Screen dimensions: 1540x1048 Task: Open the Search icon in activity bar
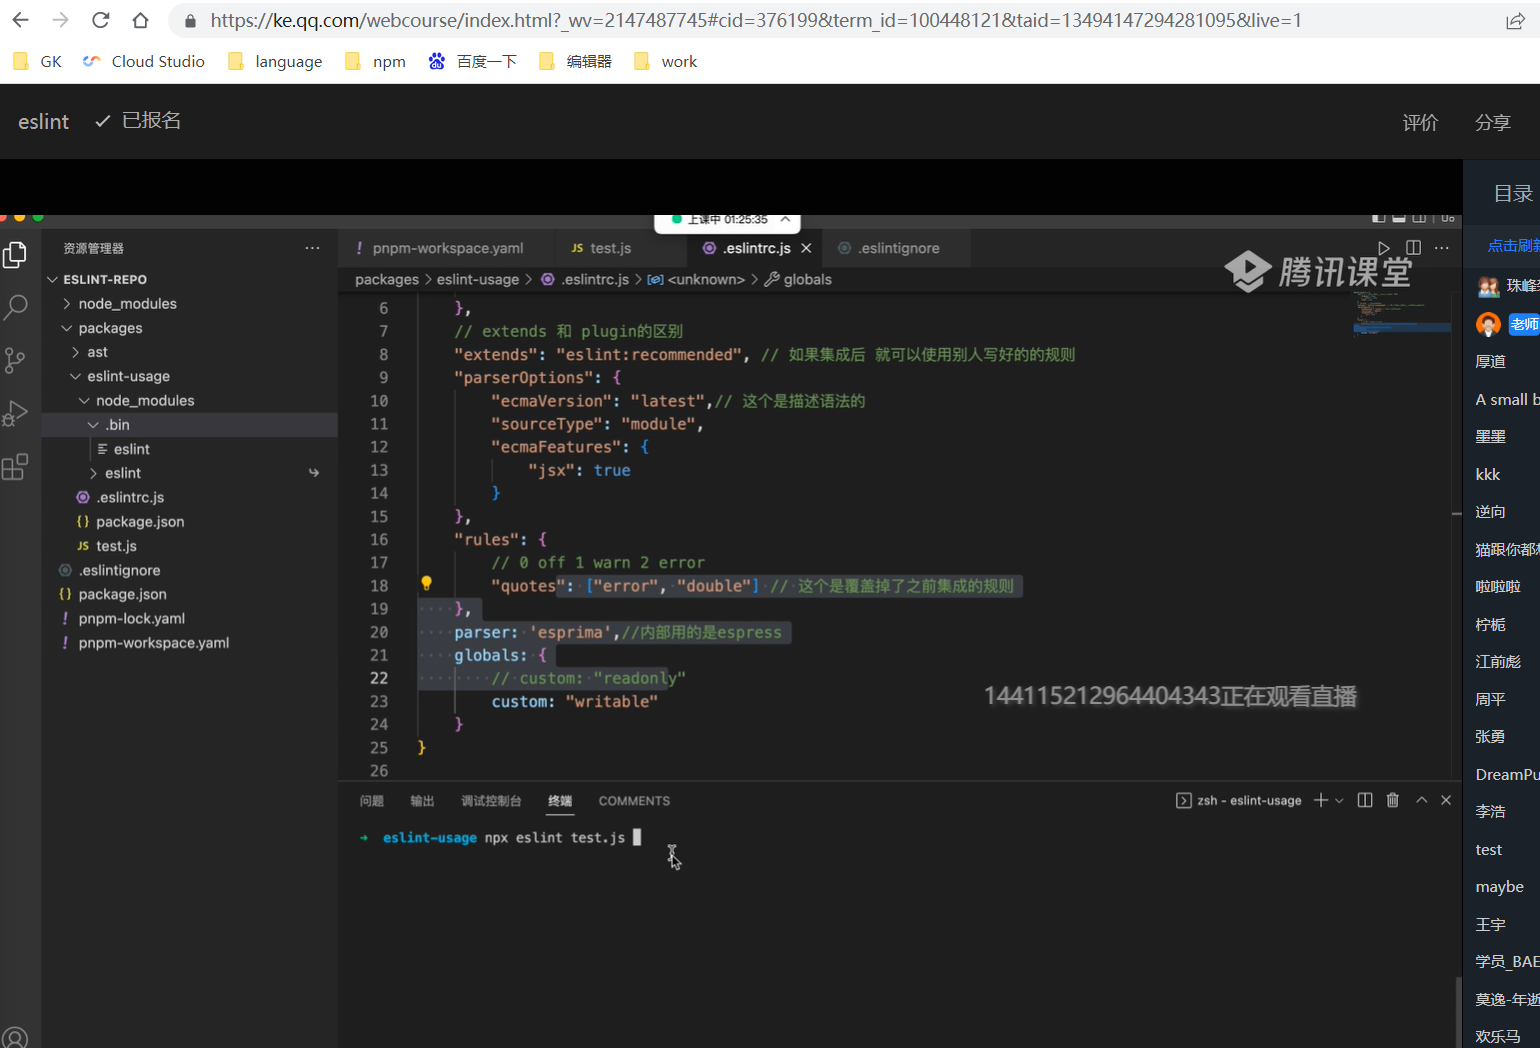[x=15, y=307]
